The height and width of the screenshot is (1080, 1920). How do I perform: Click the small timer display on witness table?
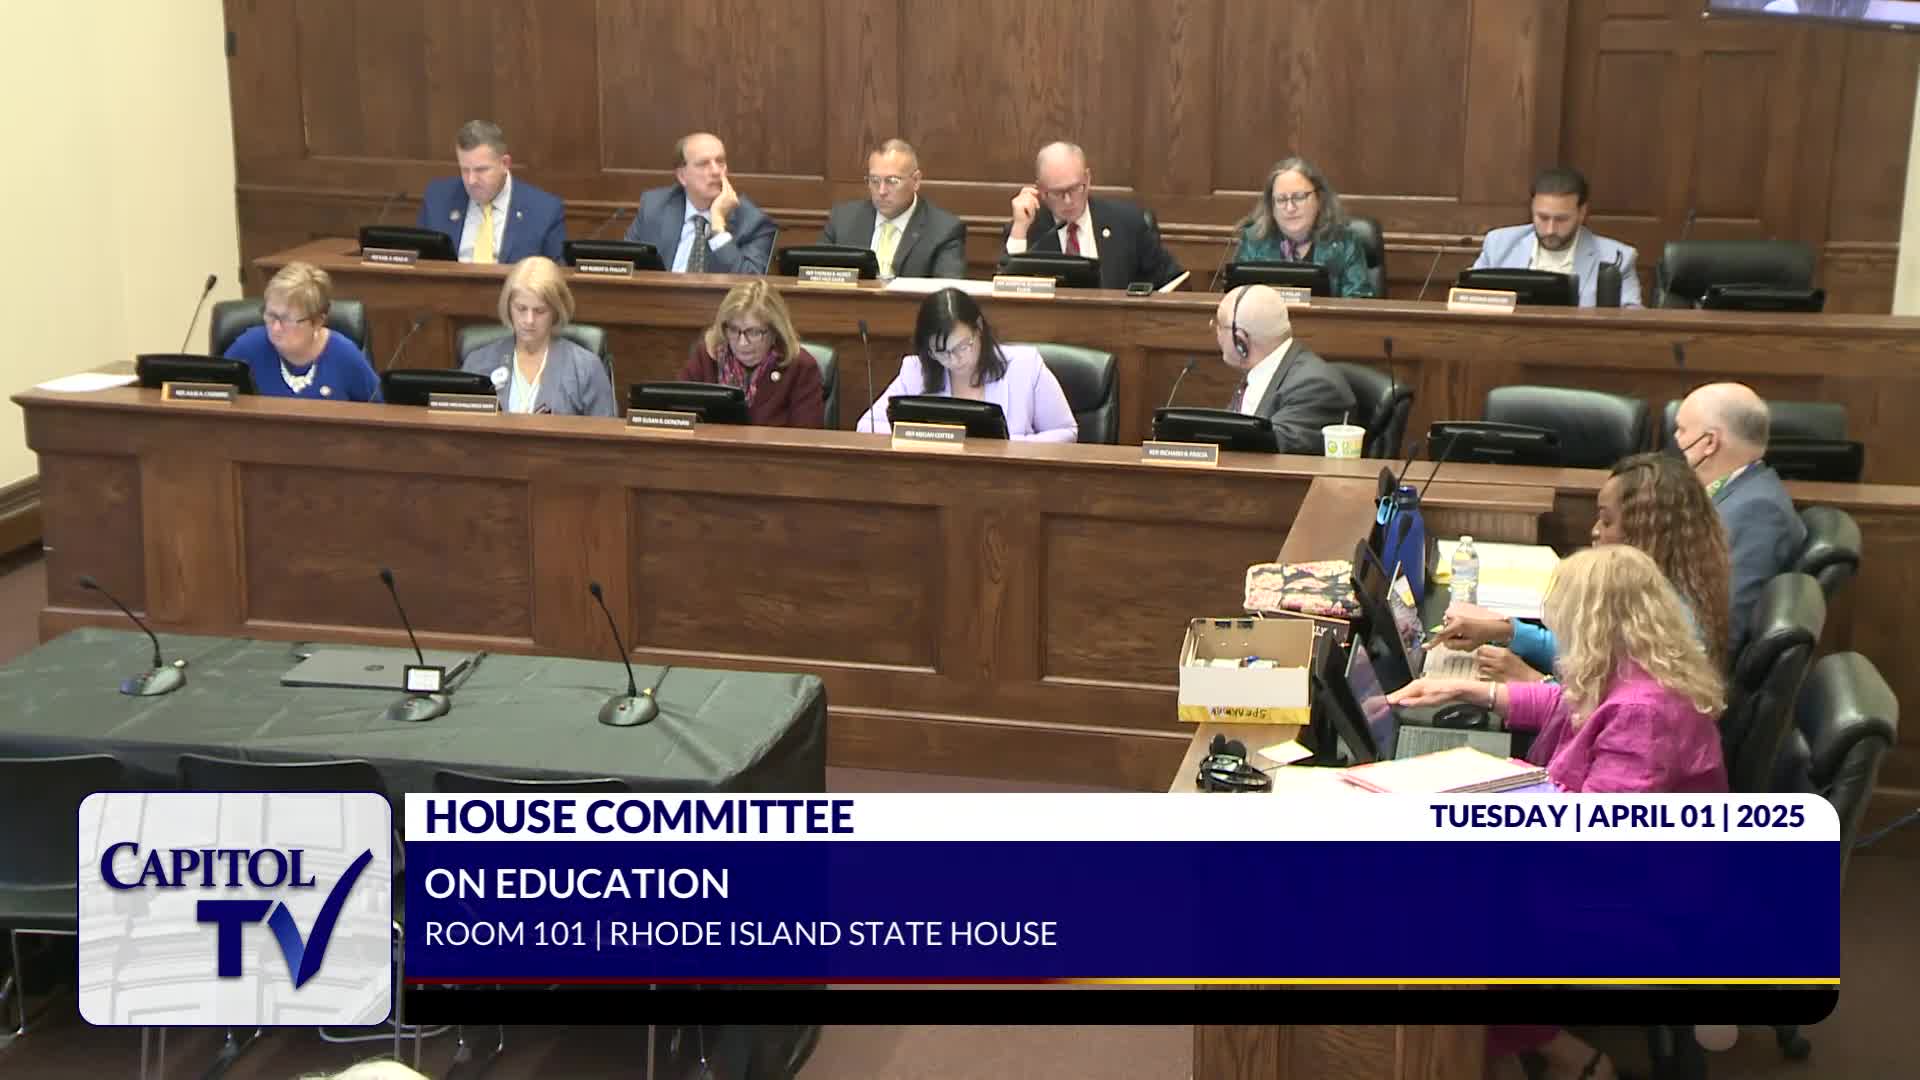click(x=424, y=678)
